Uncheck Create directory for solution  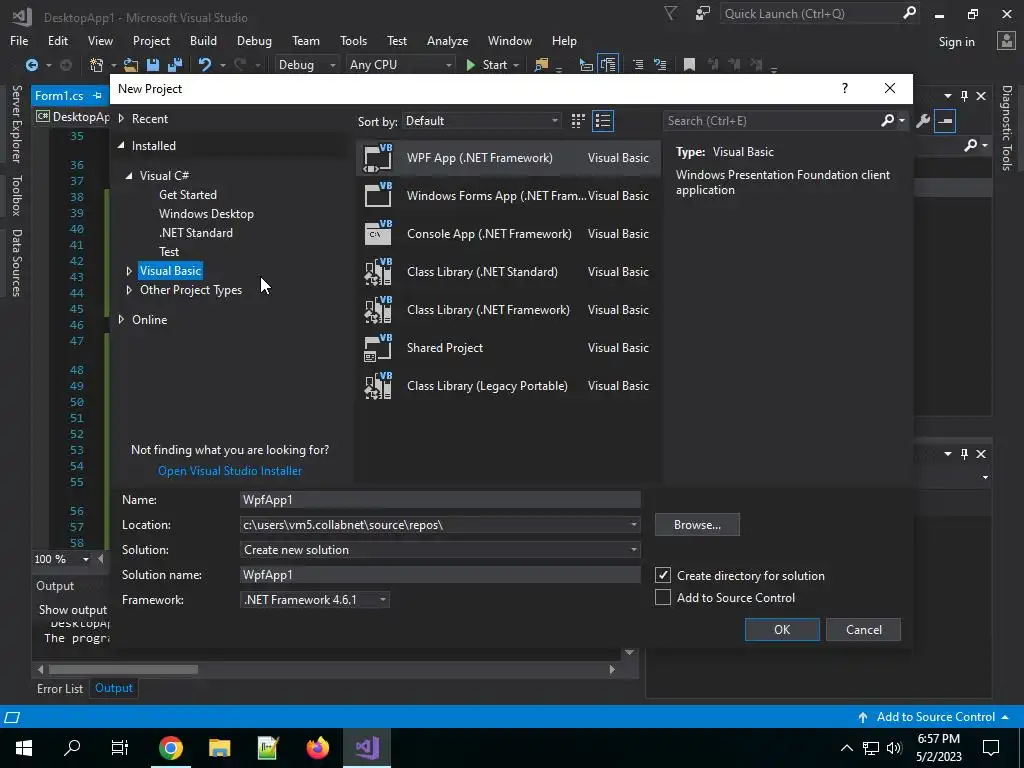click(663, 575)
